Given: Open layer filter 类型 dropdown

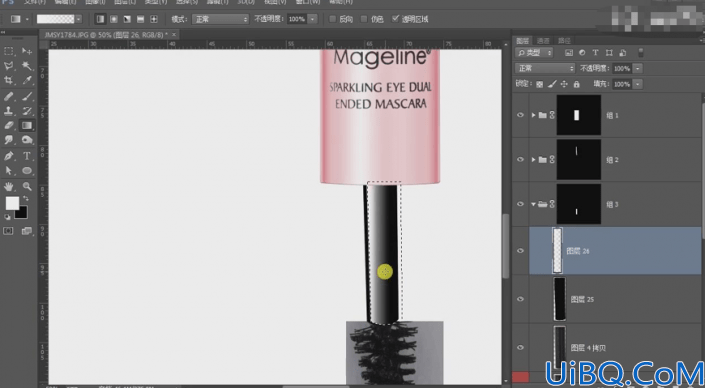Looking at the screenshot, I should click(534, 53).
